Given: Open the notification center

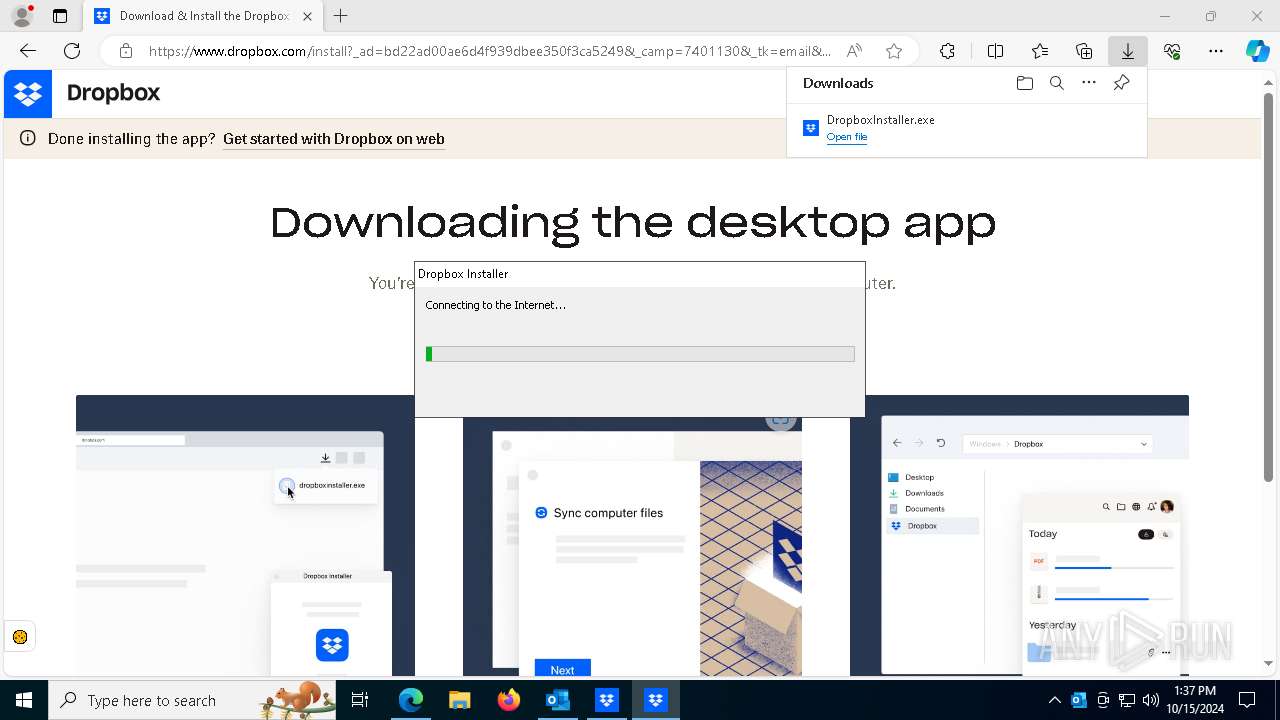Looking at the screenshot, I should pos(1248,700).
